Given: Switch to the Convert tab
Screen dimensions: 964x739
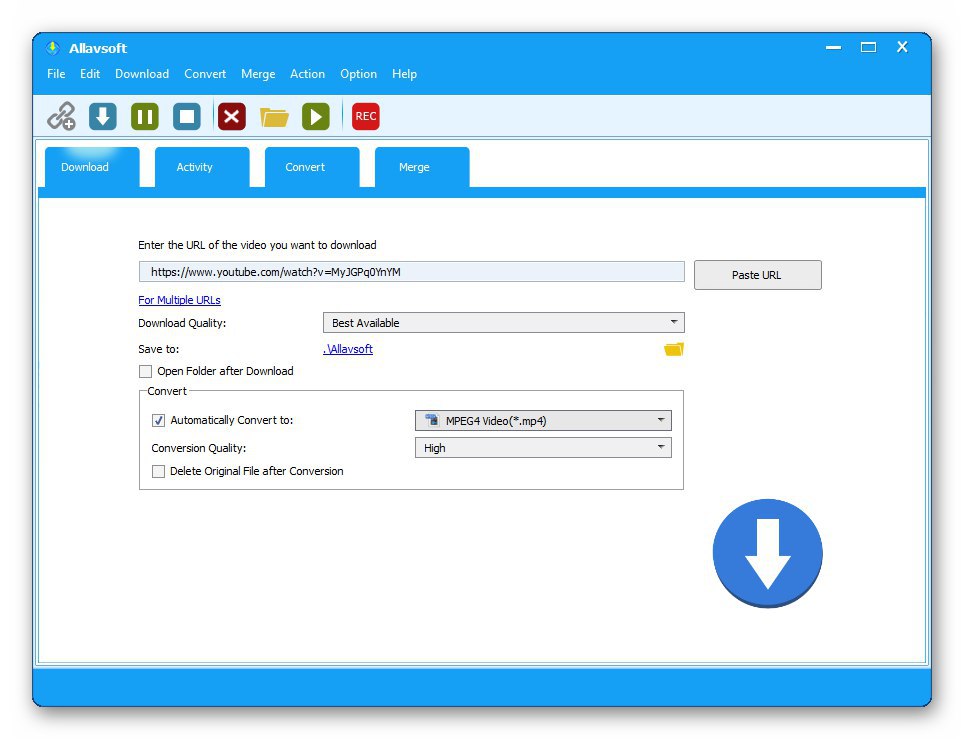Looking at the screenshot, I should coord(312,167).
